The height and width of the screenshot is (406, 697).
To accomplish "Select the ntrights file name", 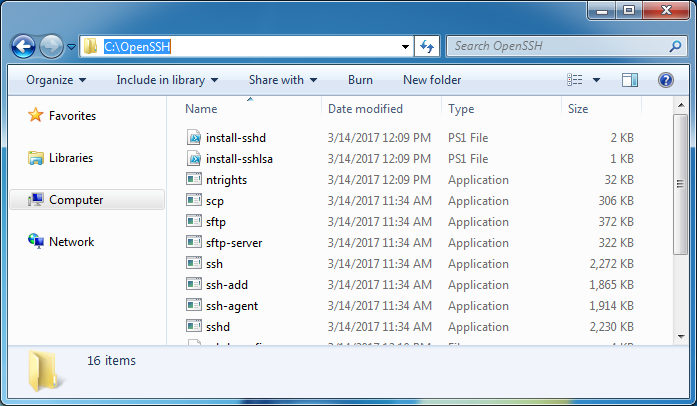I will coord(226,180).
